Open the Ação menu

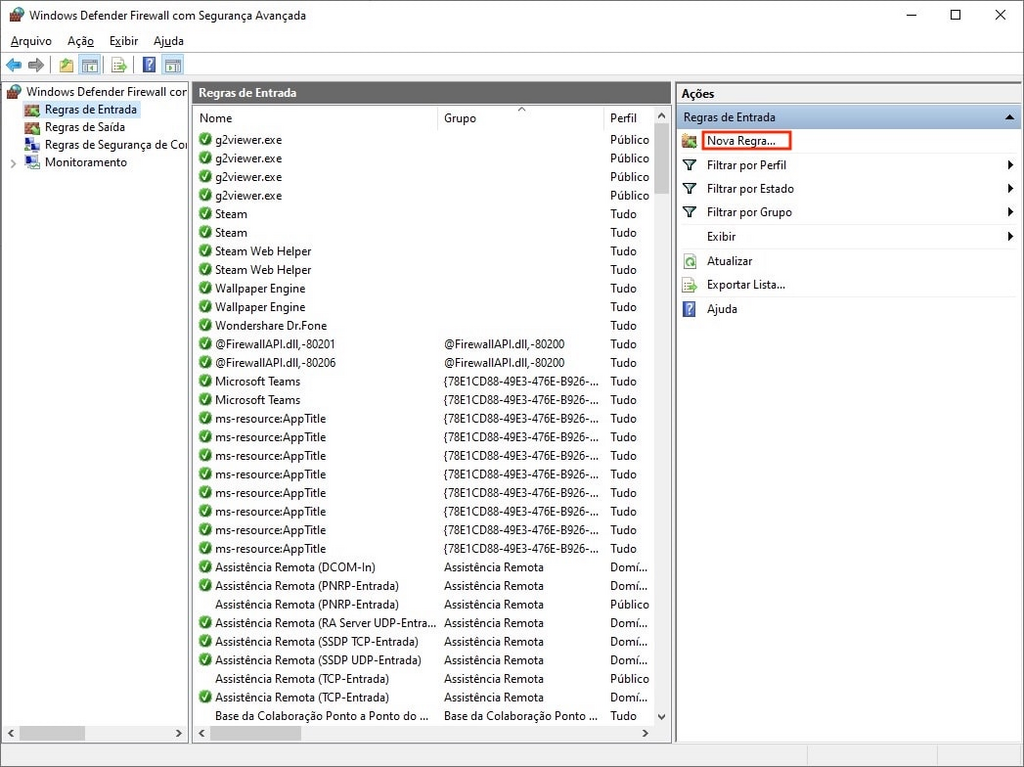point(79,41)
